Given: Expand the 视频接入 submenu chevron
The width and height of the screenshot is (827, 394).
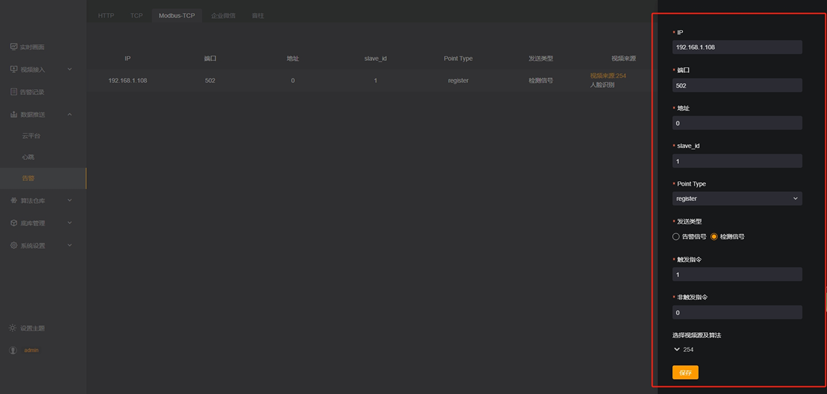Looking at the screenshot, I should pyautogui.click(x=70, y=69).
